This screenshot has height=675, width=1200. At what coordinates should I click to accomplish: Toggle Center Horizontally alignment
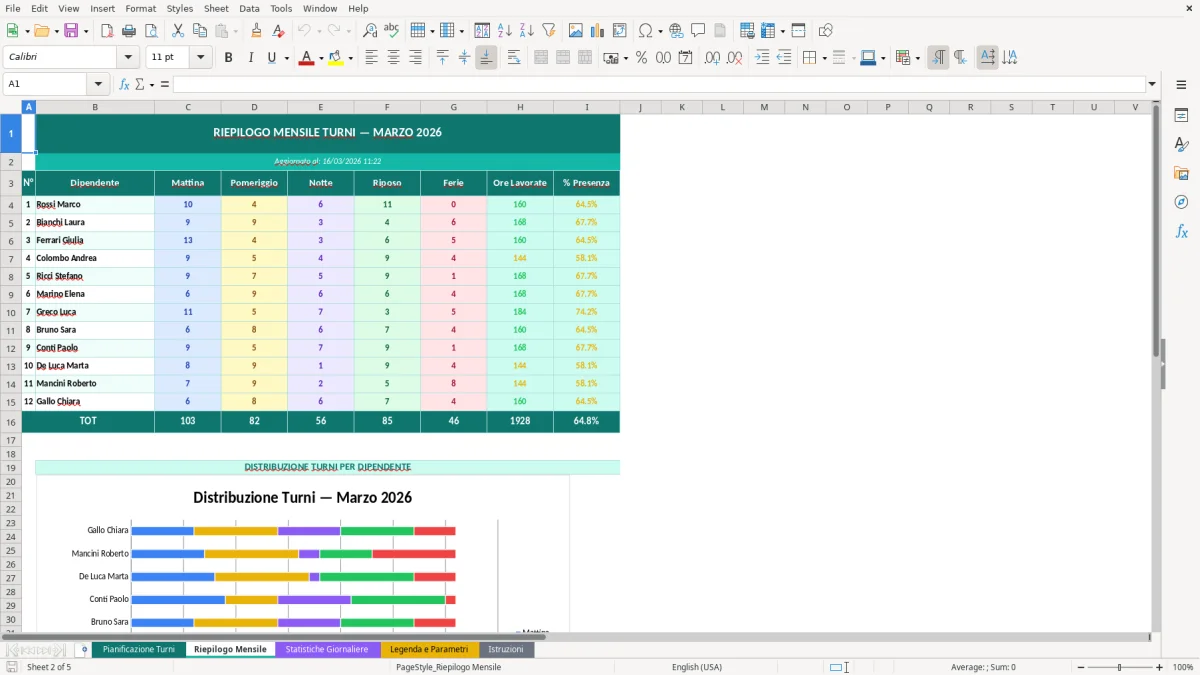[x=393, y=58]
